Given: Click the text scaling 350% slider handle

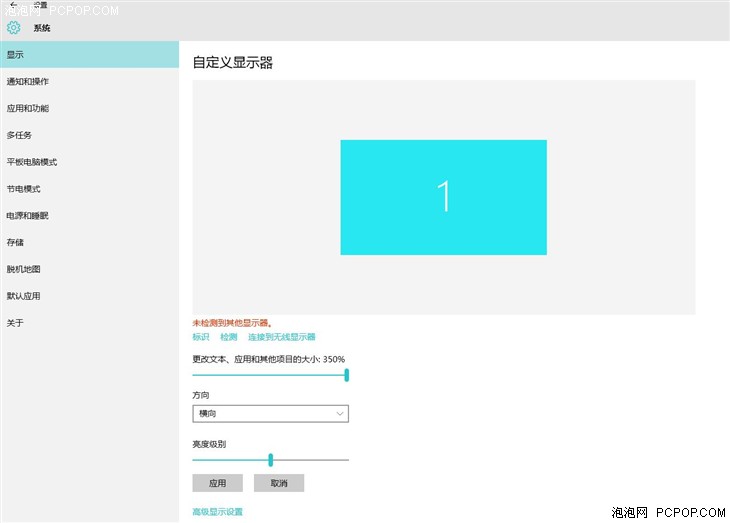Looking at the screenshot, I should (346, 375).
